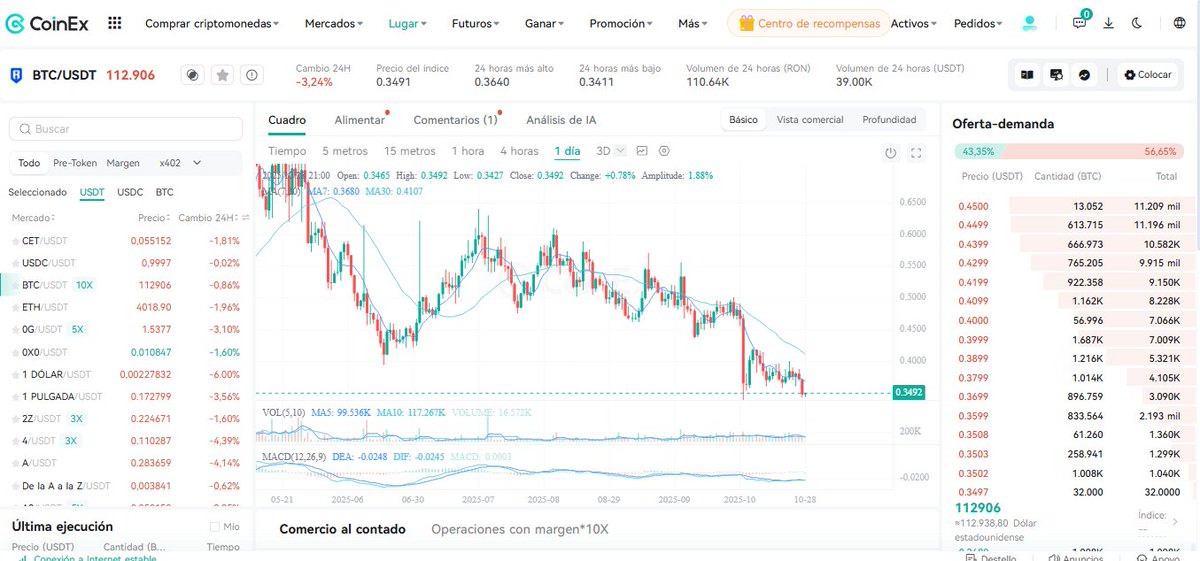Viewport: 1200px width, 561px height.
Task: Switch to Comentarios (1) tab
Action: tap(455, 120)
